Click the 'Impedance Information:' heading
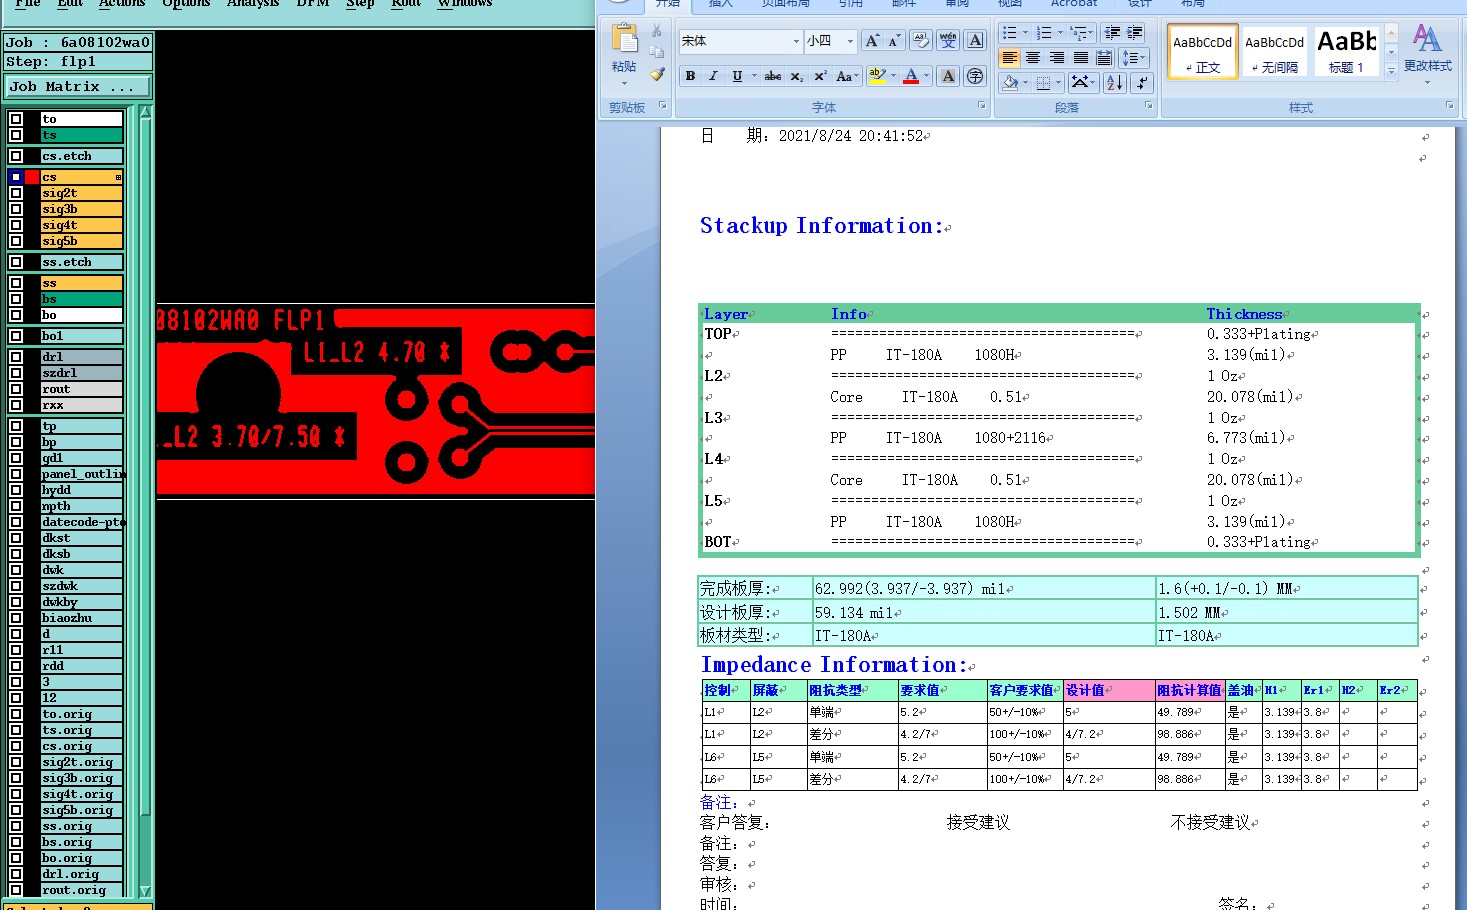 point(834,665)
